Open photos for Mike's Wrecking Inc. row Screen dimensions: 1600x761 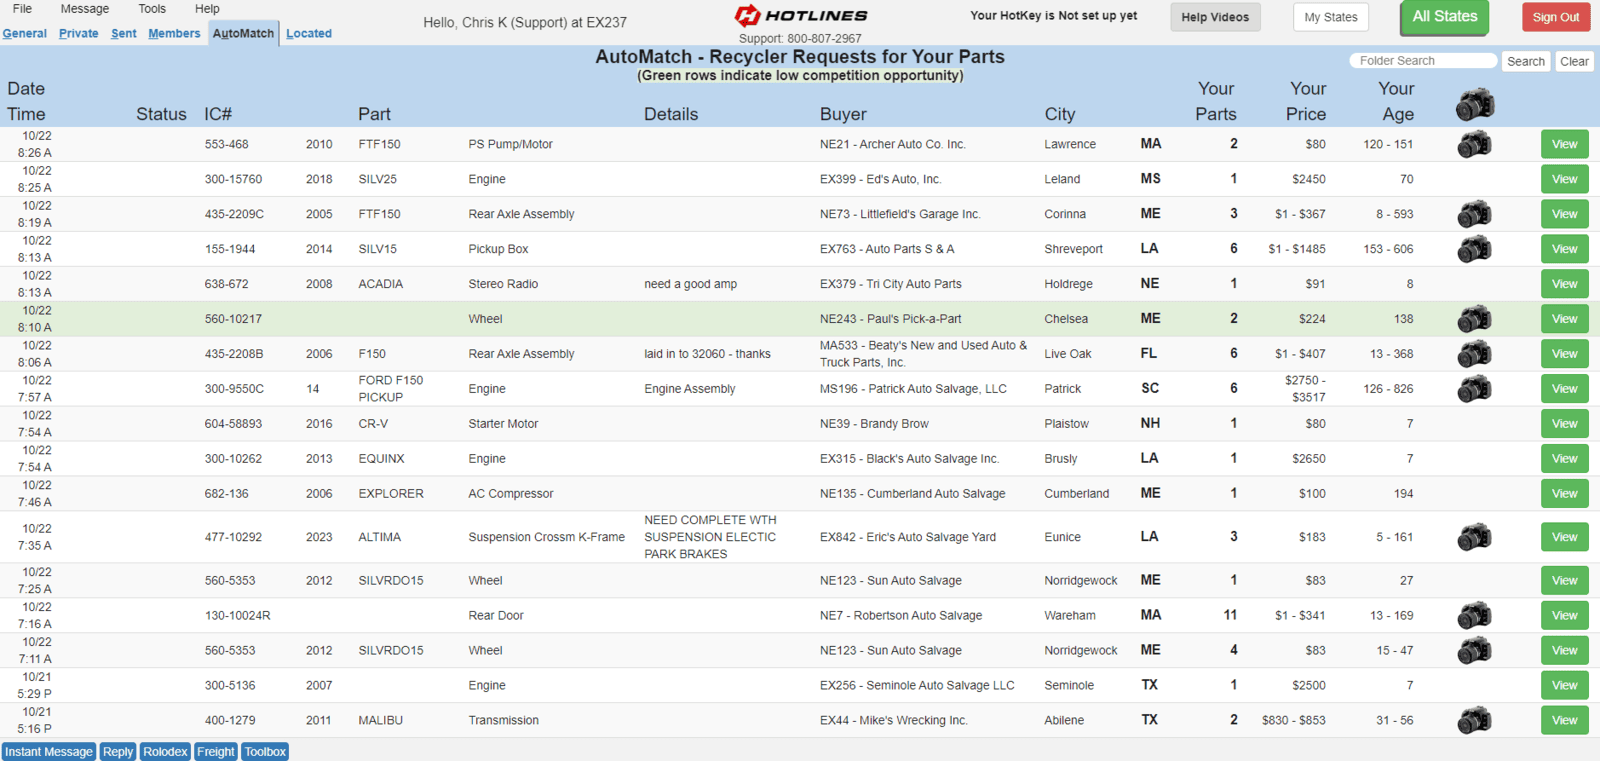[x=1474, y=720]
